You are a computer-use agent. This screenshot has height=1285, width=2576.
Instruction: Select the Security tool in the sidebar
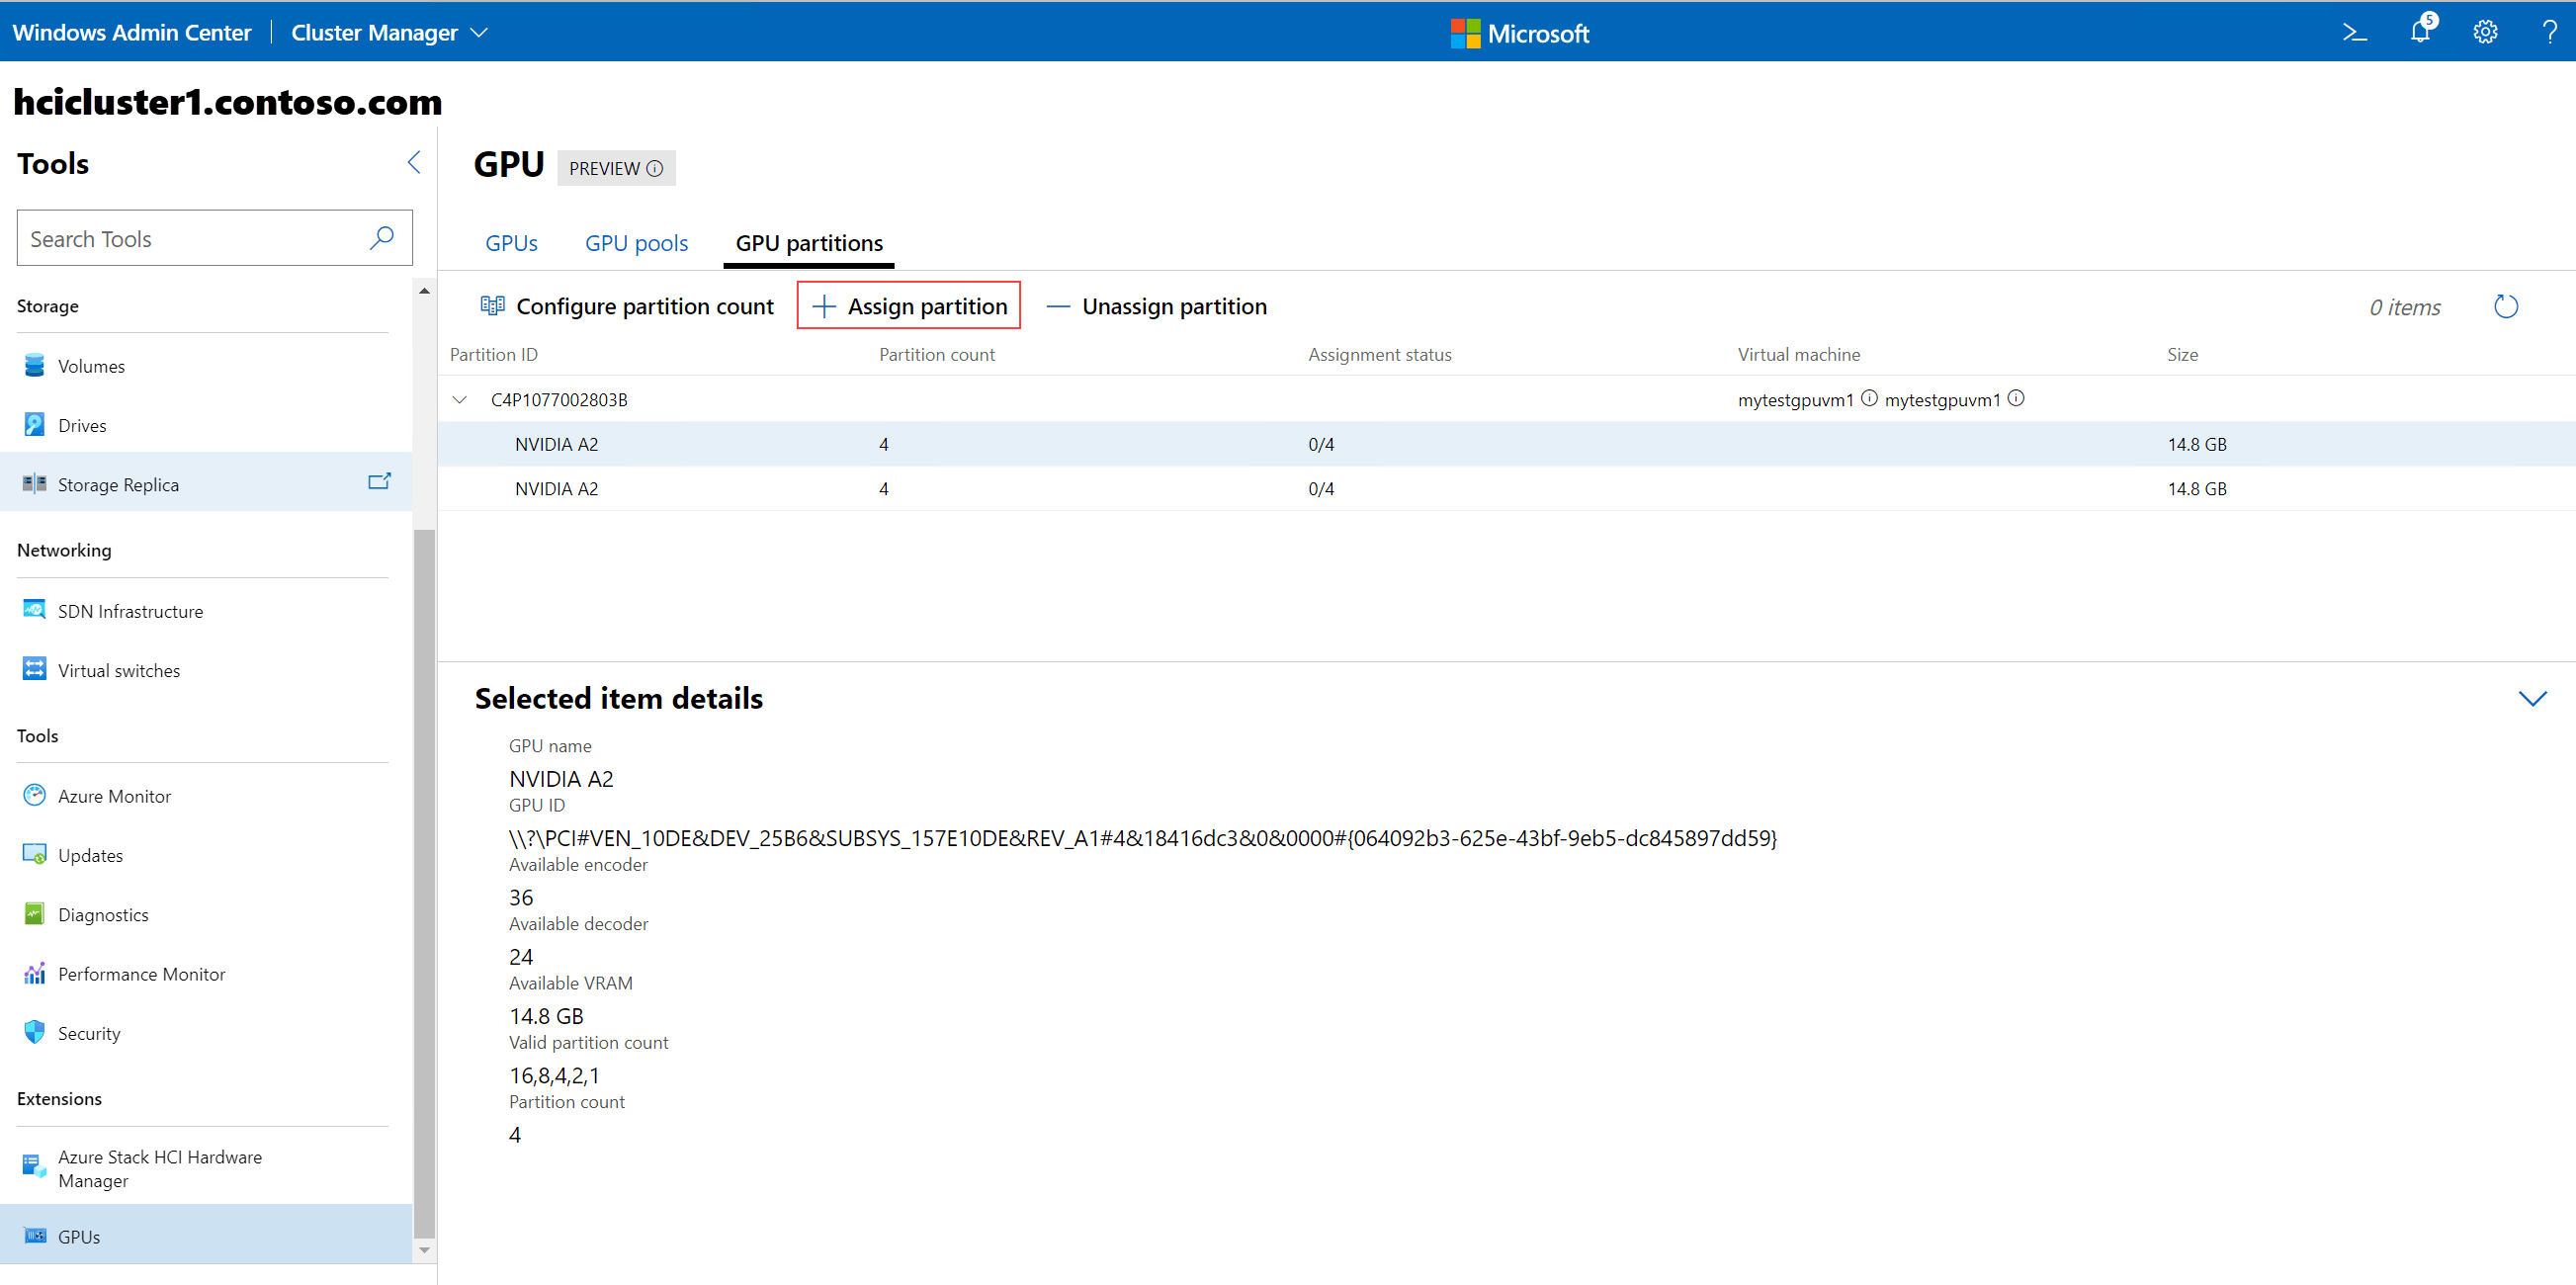click(x=88, y=1032)
